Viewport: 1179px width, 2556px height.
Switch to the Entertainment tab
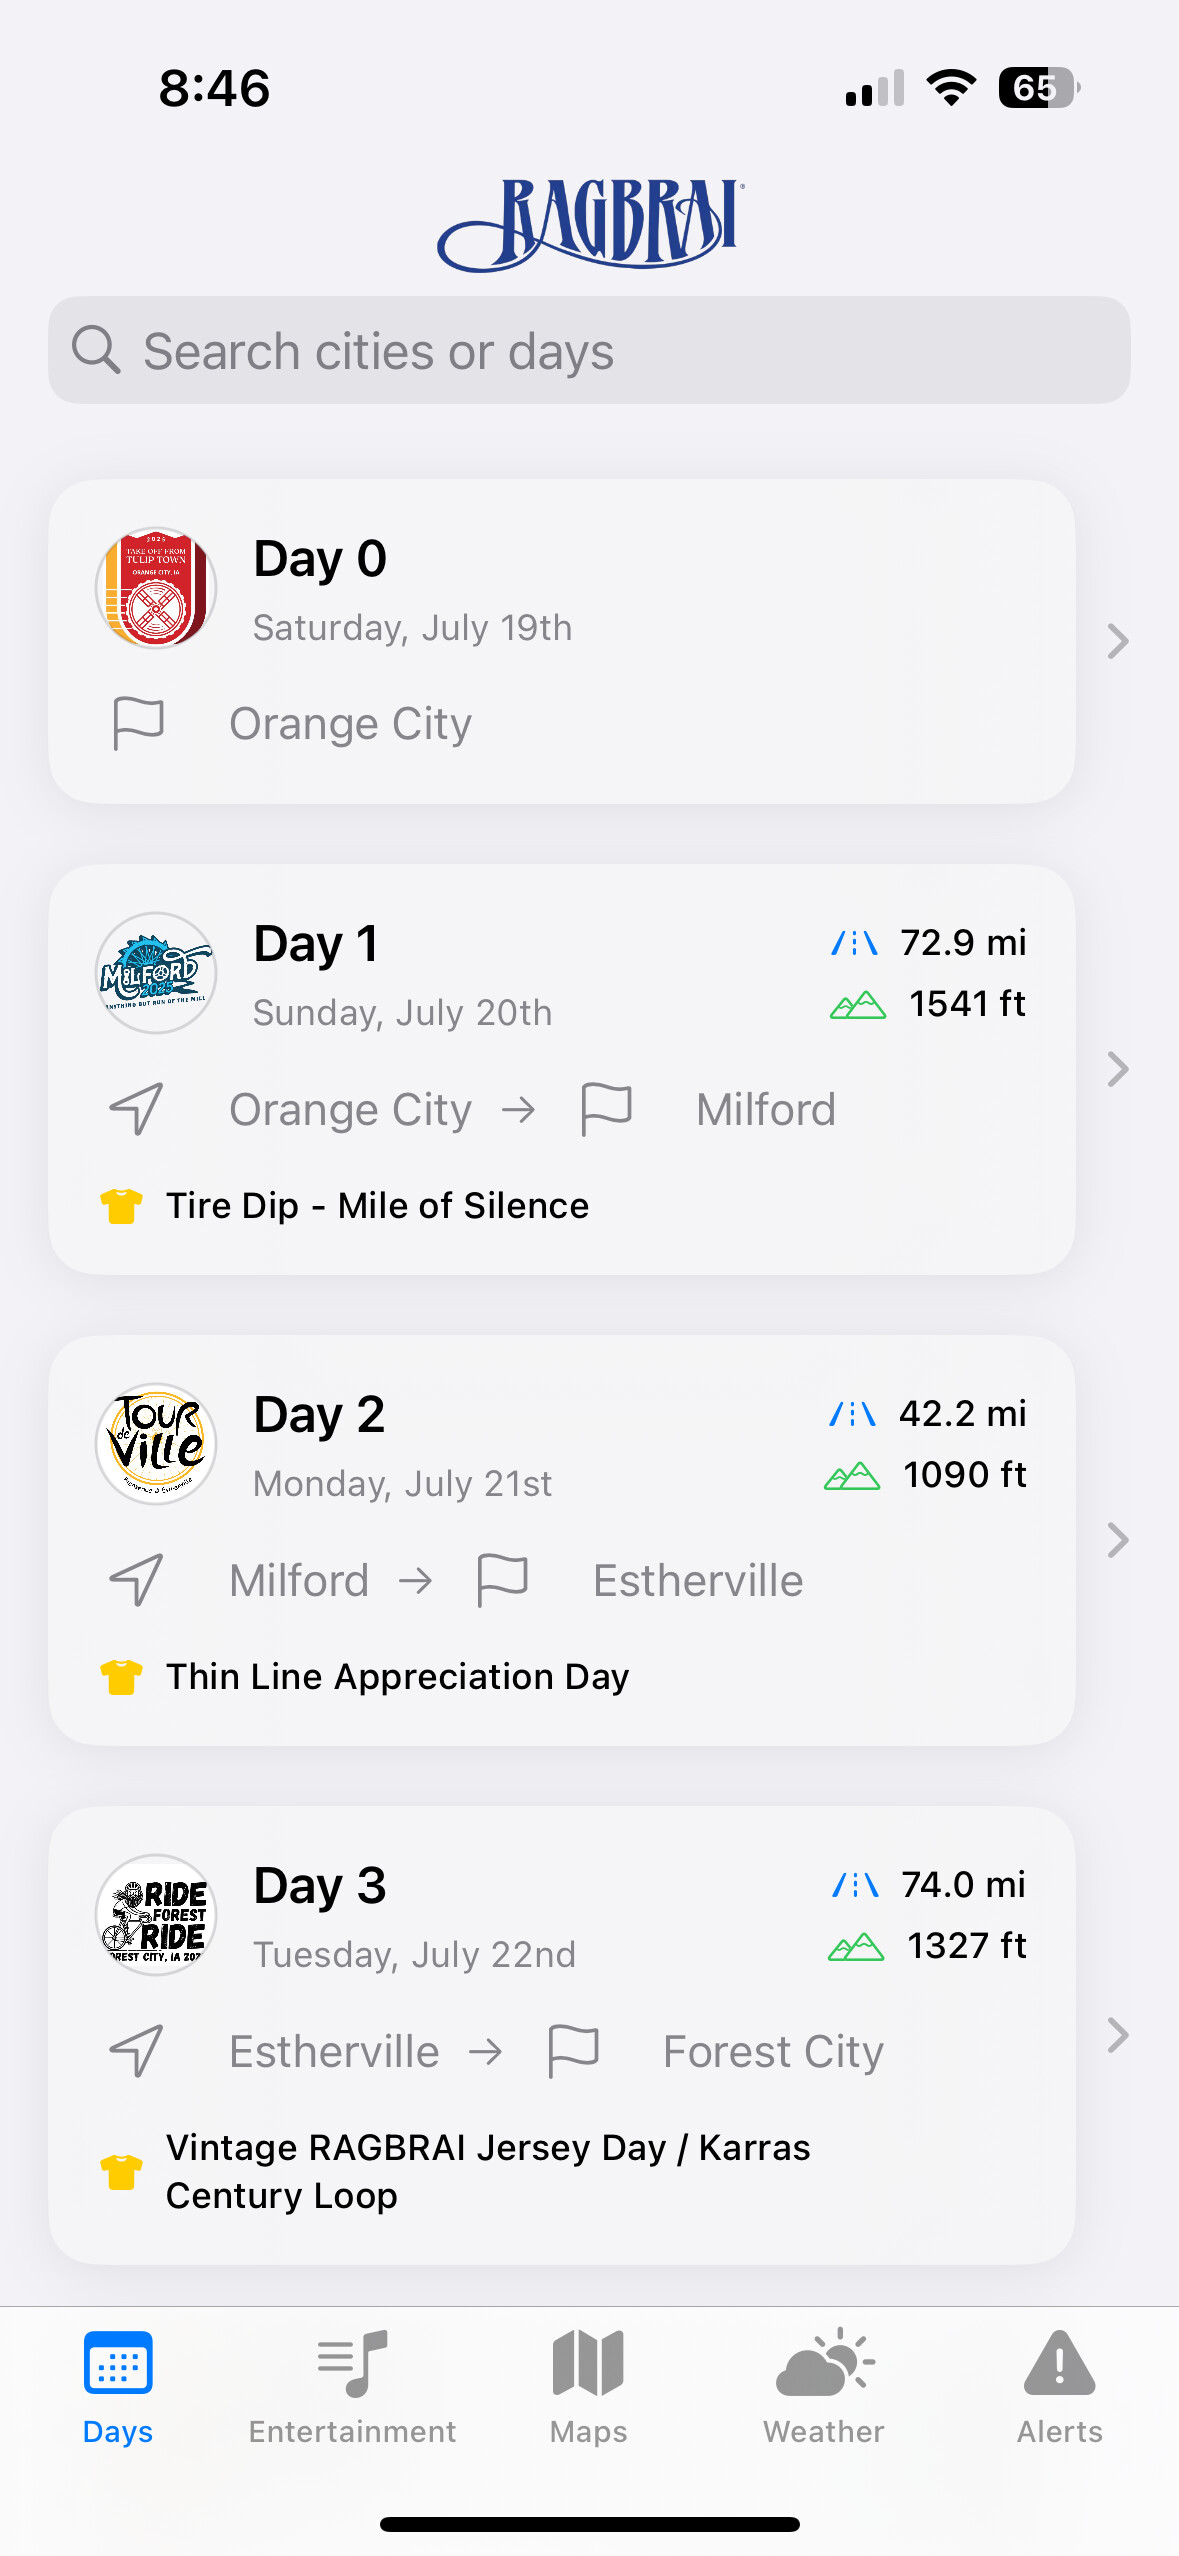coord(352,2386)
